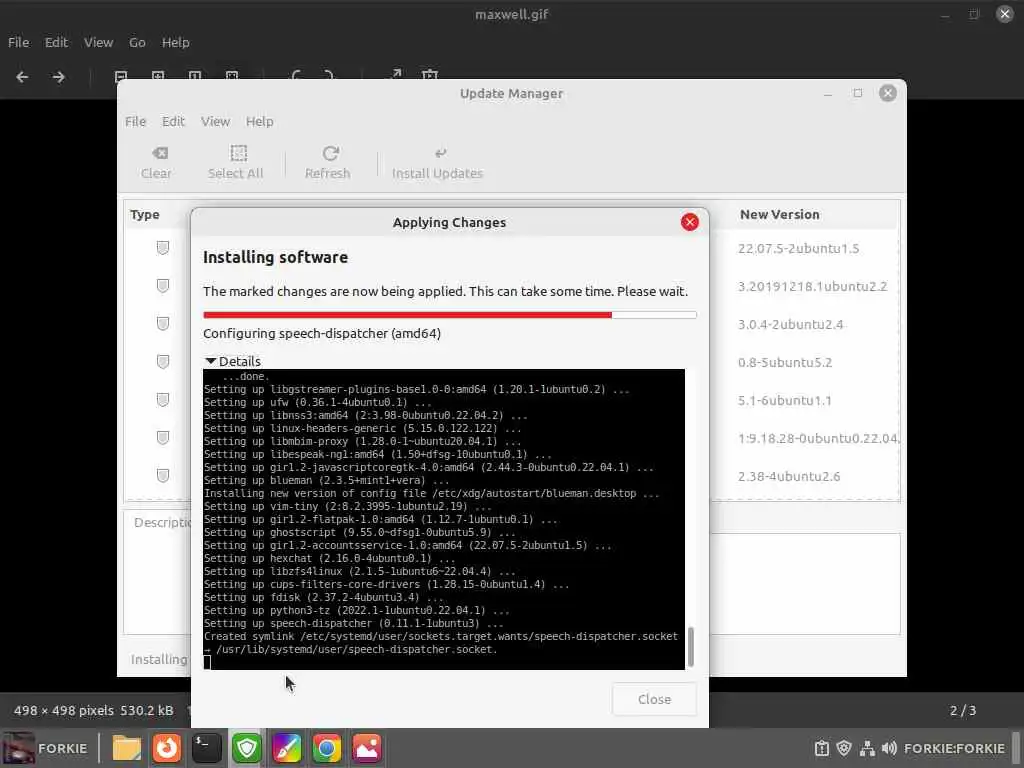The width and height of the screenshot is (1024, 768).
Task: Select version 3.20191218.1ubuntu2.2 cell
Action: point(812,286)
